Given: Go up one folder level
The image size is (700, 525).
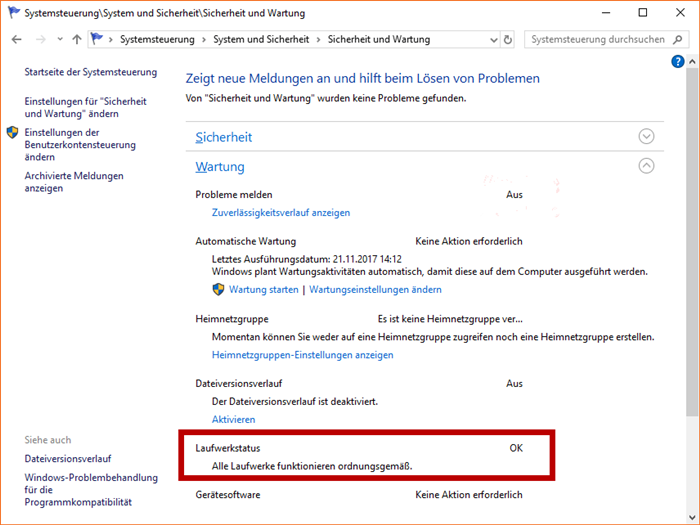Looking at the screenshot, I should coord(77,39).
